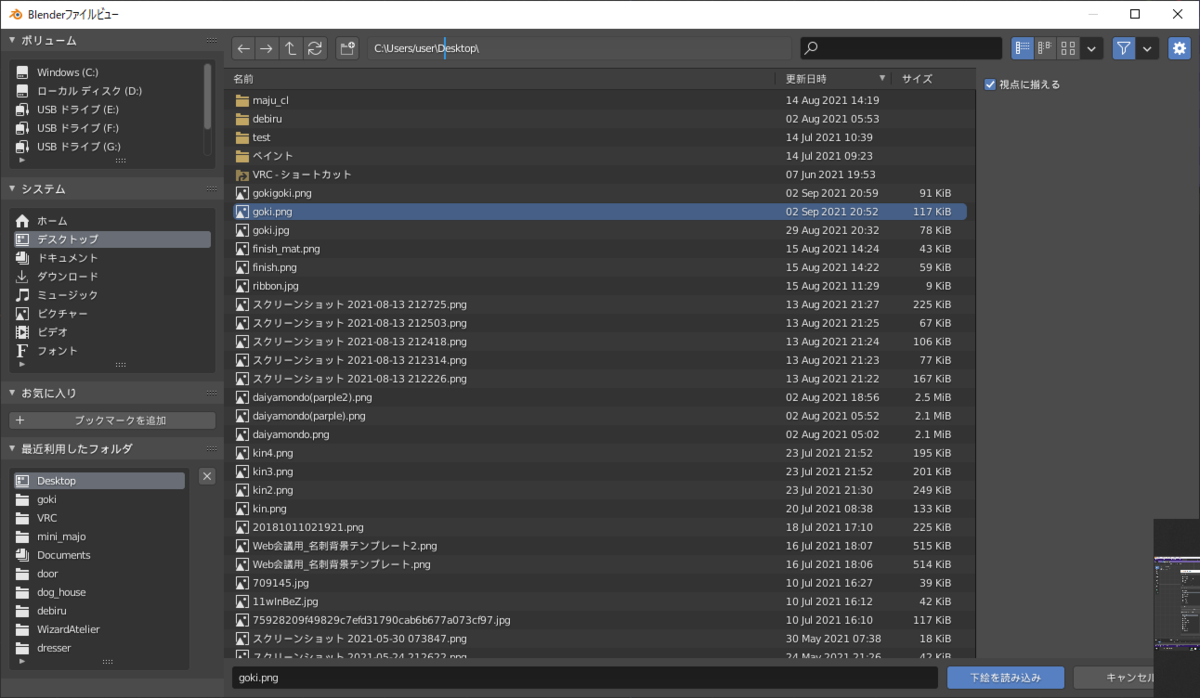The height and width of the screenshot is (698, 1200).
Task: Sort by サイズ column header
Action: point(931,78)
